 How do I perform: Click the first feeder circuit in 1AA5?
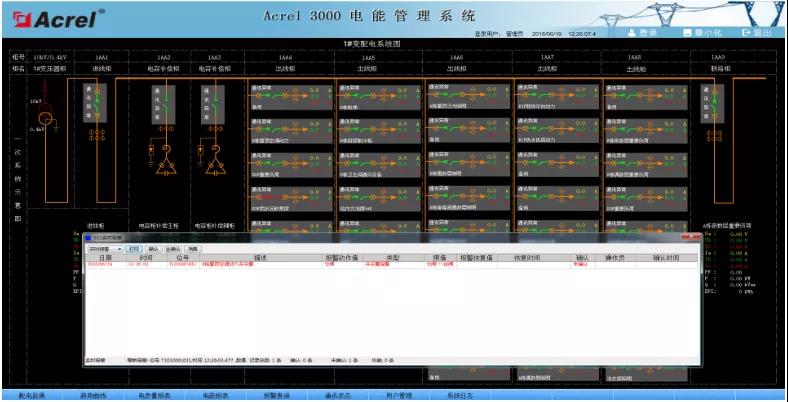pyautogui.click(x=379, y=97)
